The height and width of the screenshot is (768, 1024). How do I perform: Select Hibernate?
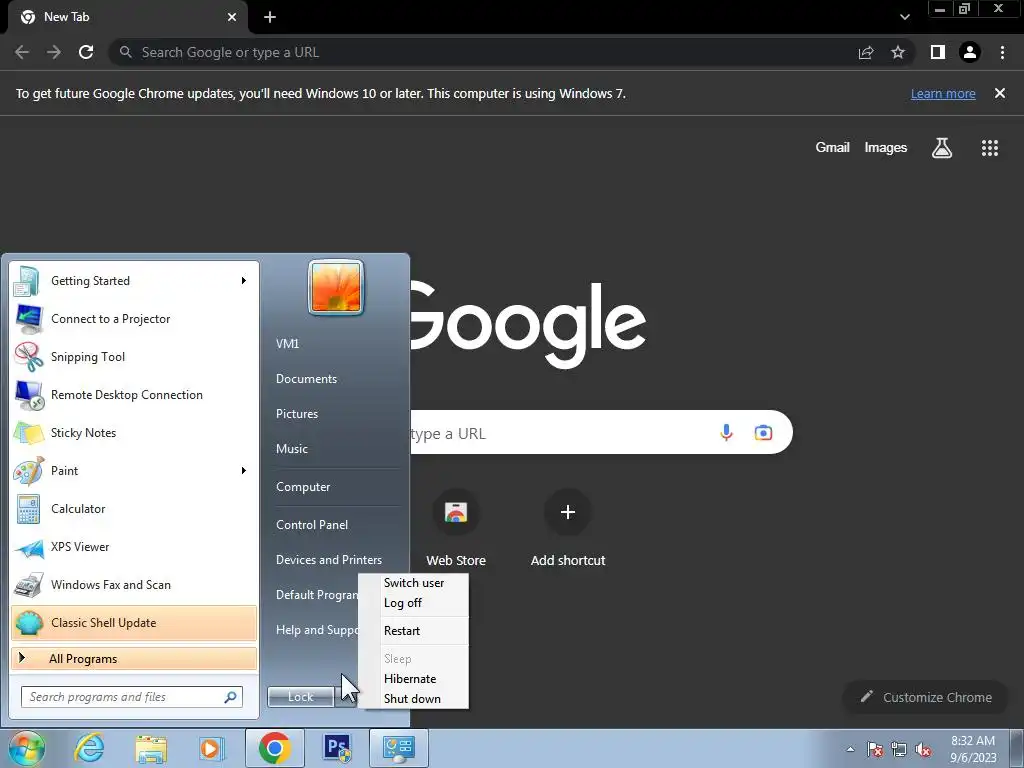[x=410, y=679]
